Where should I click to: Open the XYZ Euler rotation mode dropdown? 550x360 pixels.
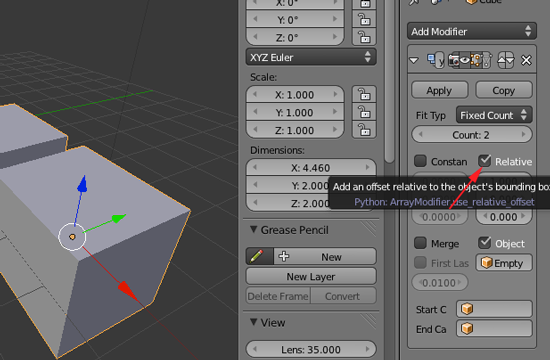pyautogui.click(x=311, y=57)
